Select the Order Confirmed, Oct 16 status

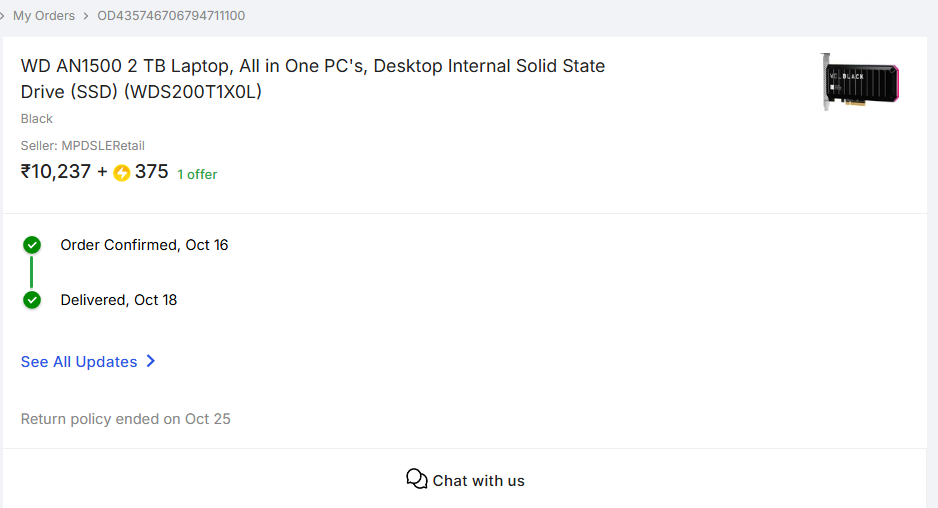point(144,245)
